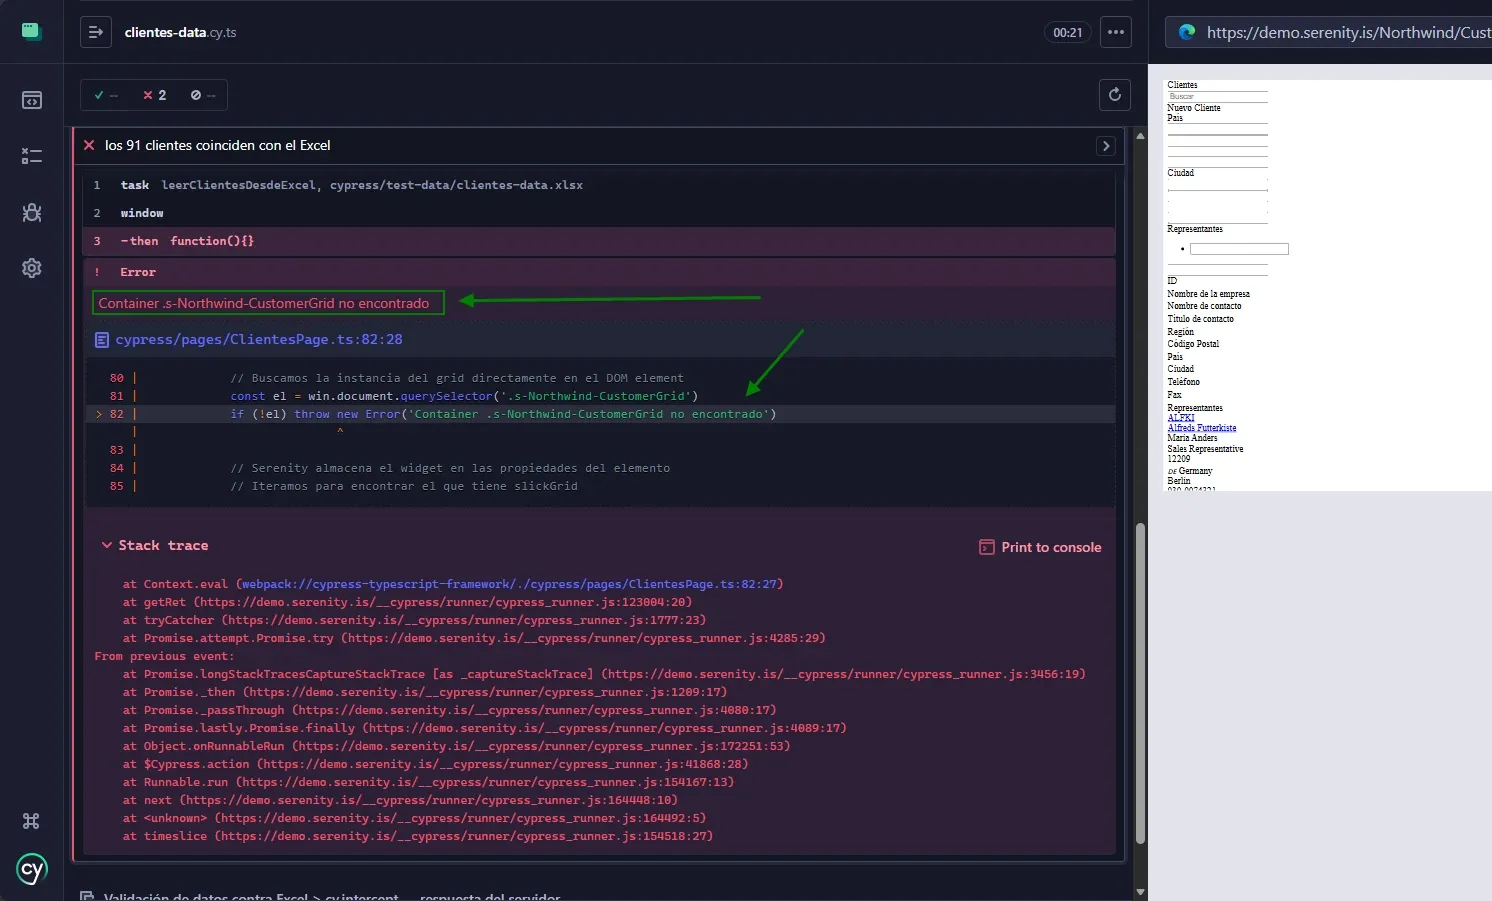1492x901 pixels.
Task: Click the ALFKI link in the app preview
Action: coord(1181,418)
